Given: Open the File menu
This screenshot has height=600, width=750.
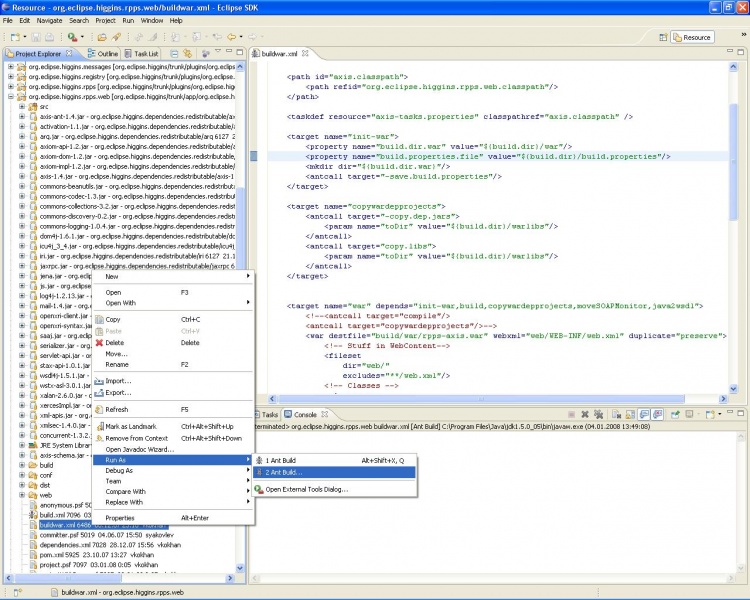Looking at the screenshot, I should point(8,21).
